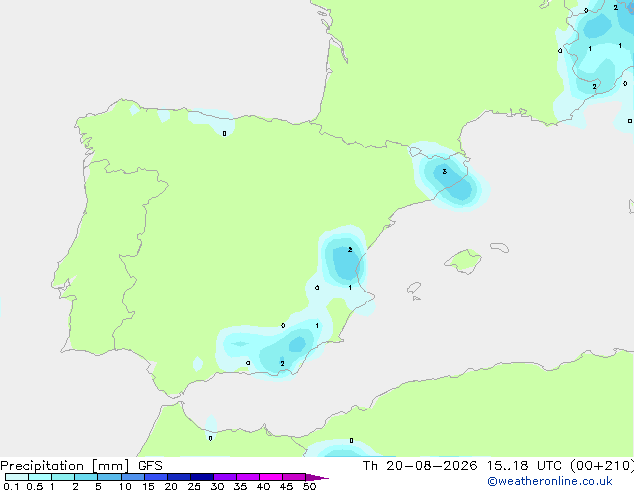Click the Menorca island outline

tap(500, 247)
